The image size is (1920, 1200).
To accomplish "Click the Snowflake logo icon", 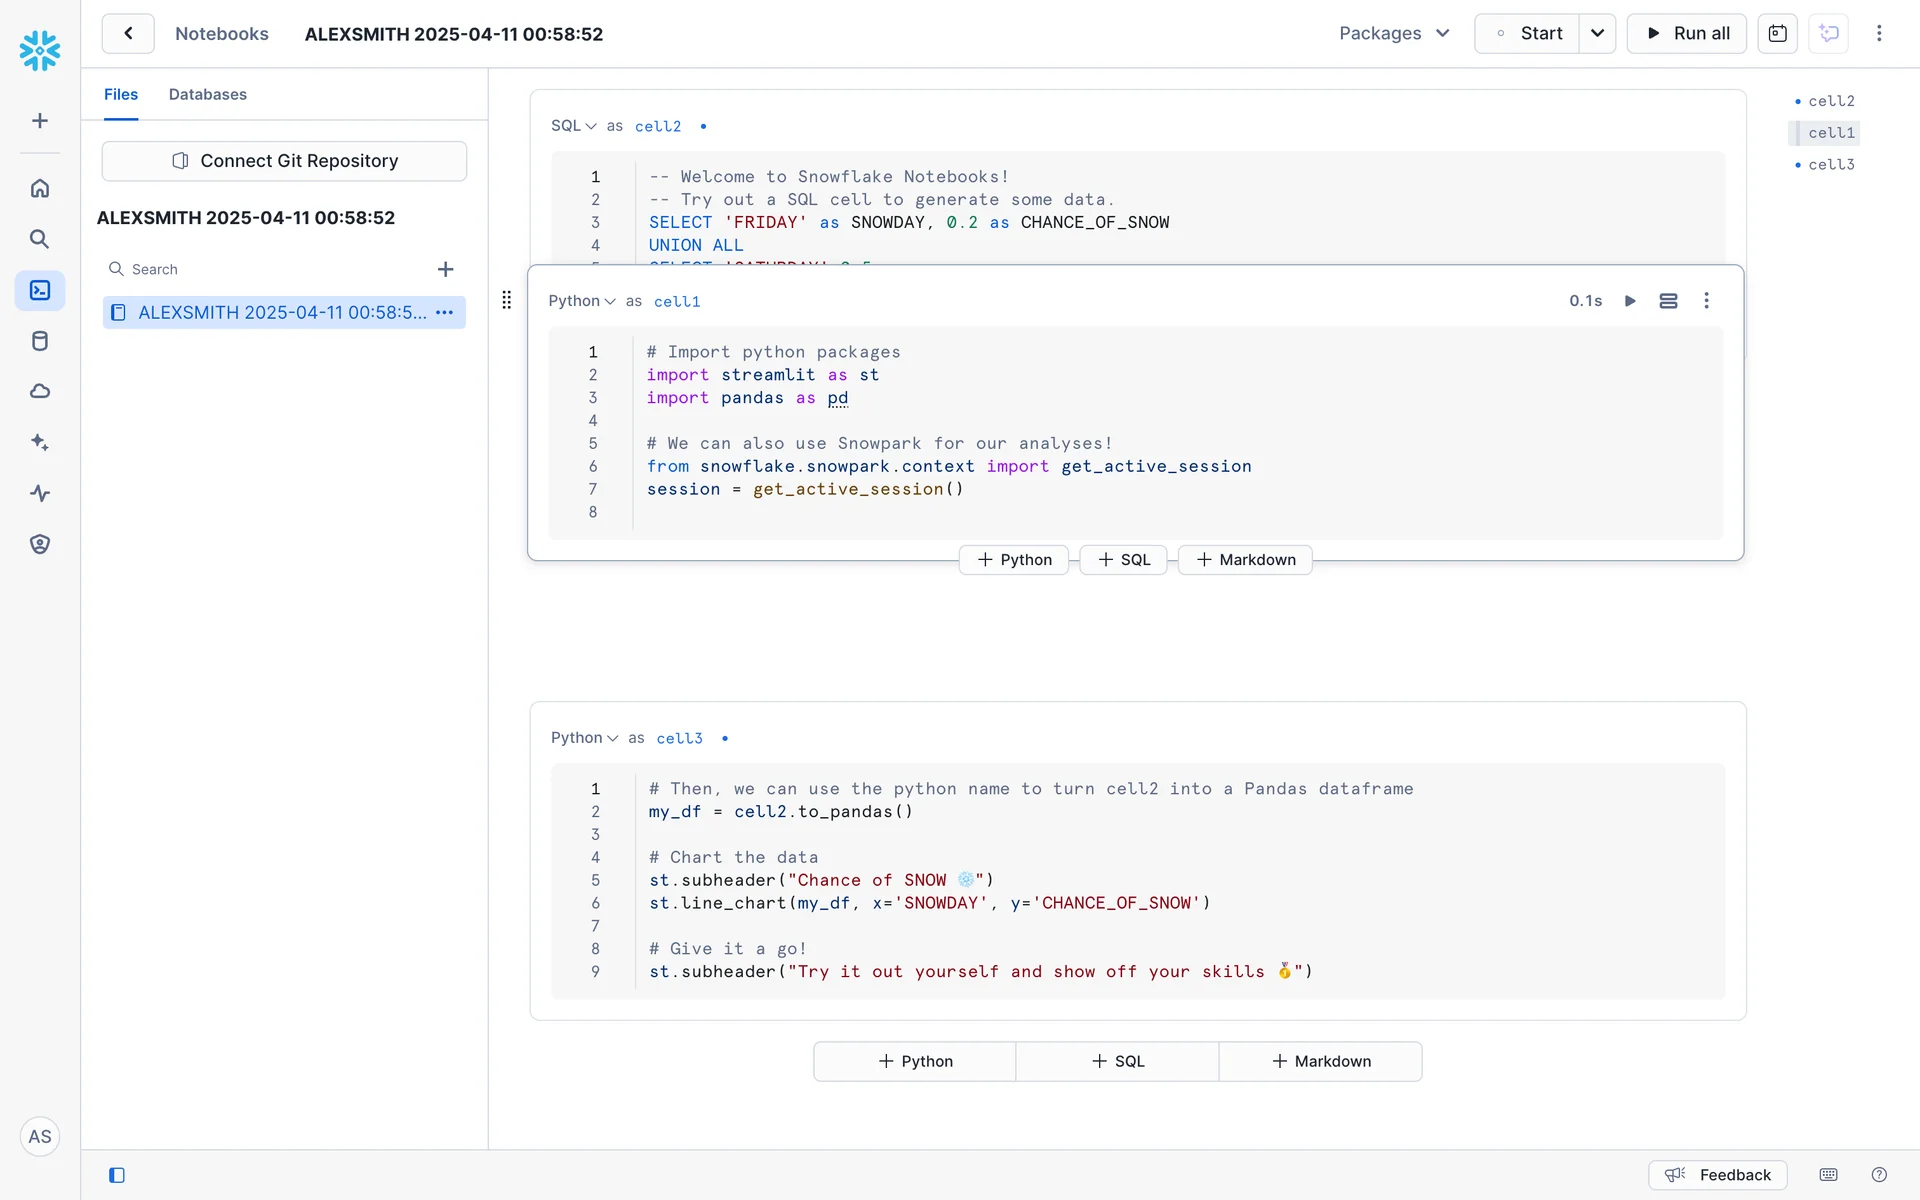I will click(x=40, y=50).
